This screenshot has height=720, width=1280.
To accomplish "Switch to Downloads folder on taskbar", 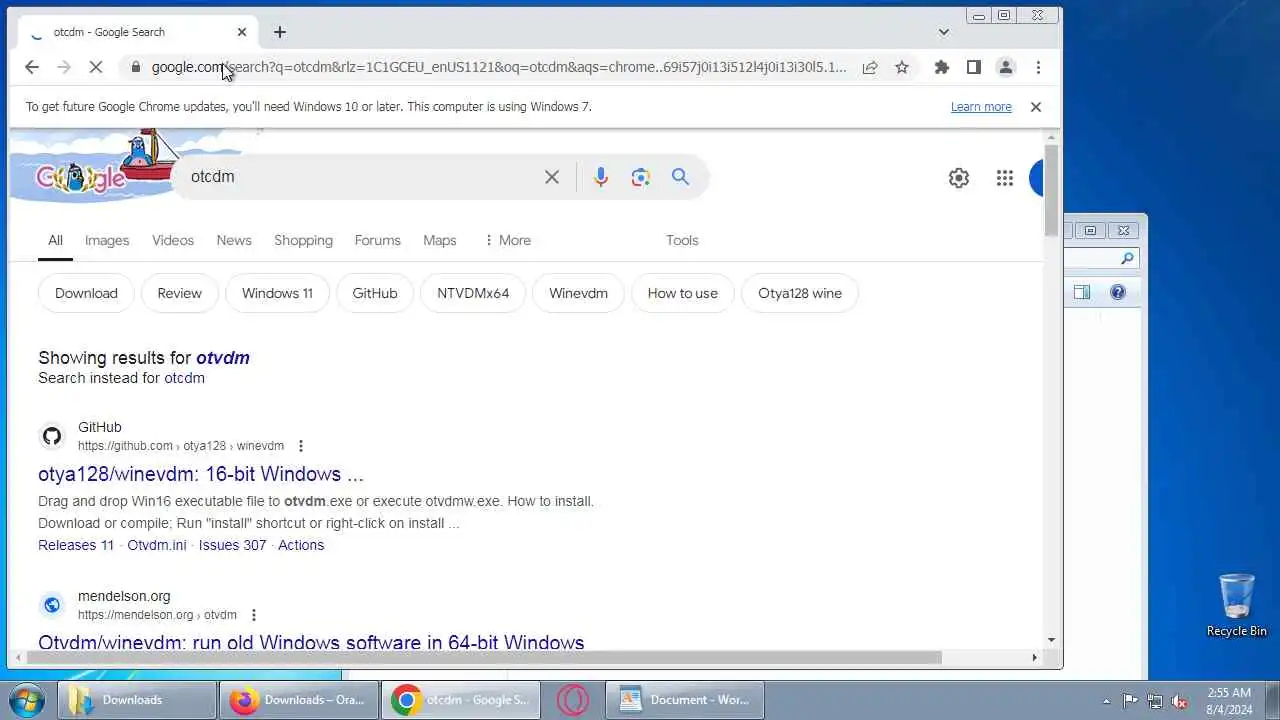I will [137, 700].
